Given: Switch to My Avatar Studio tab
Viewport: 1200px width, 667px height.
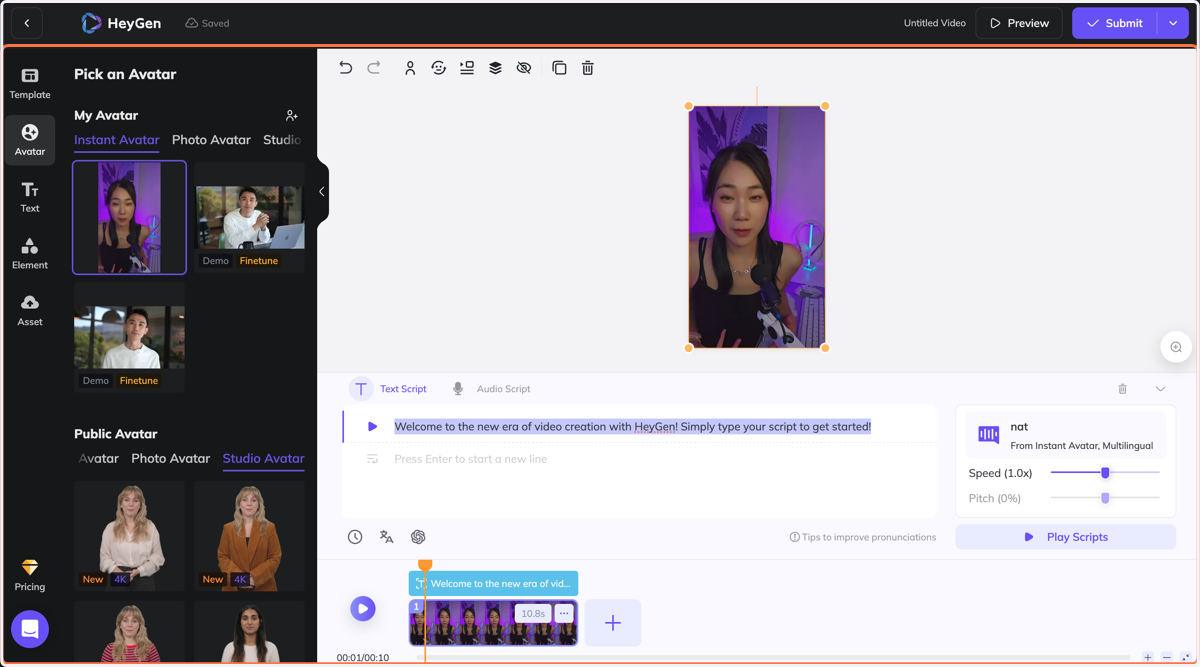Looking at the screenshot, I should tap(282, 140).
